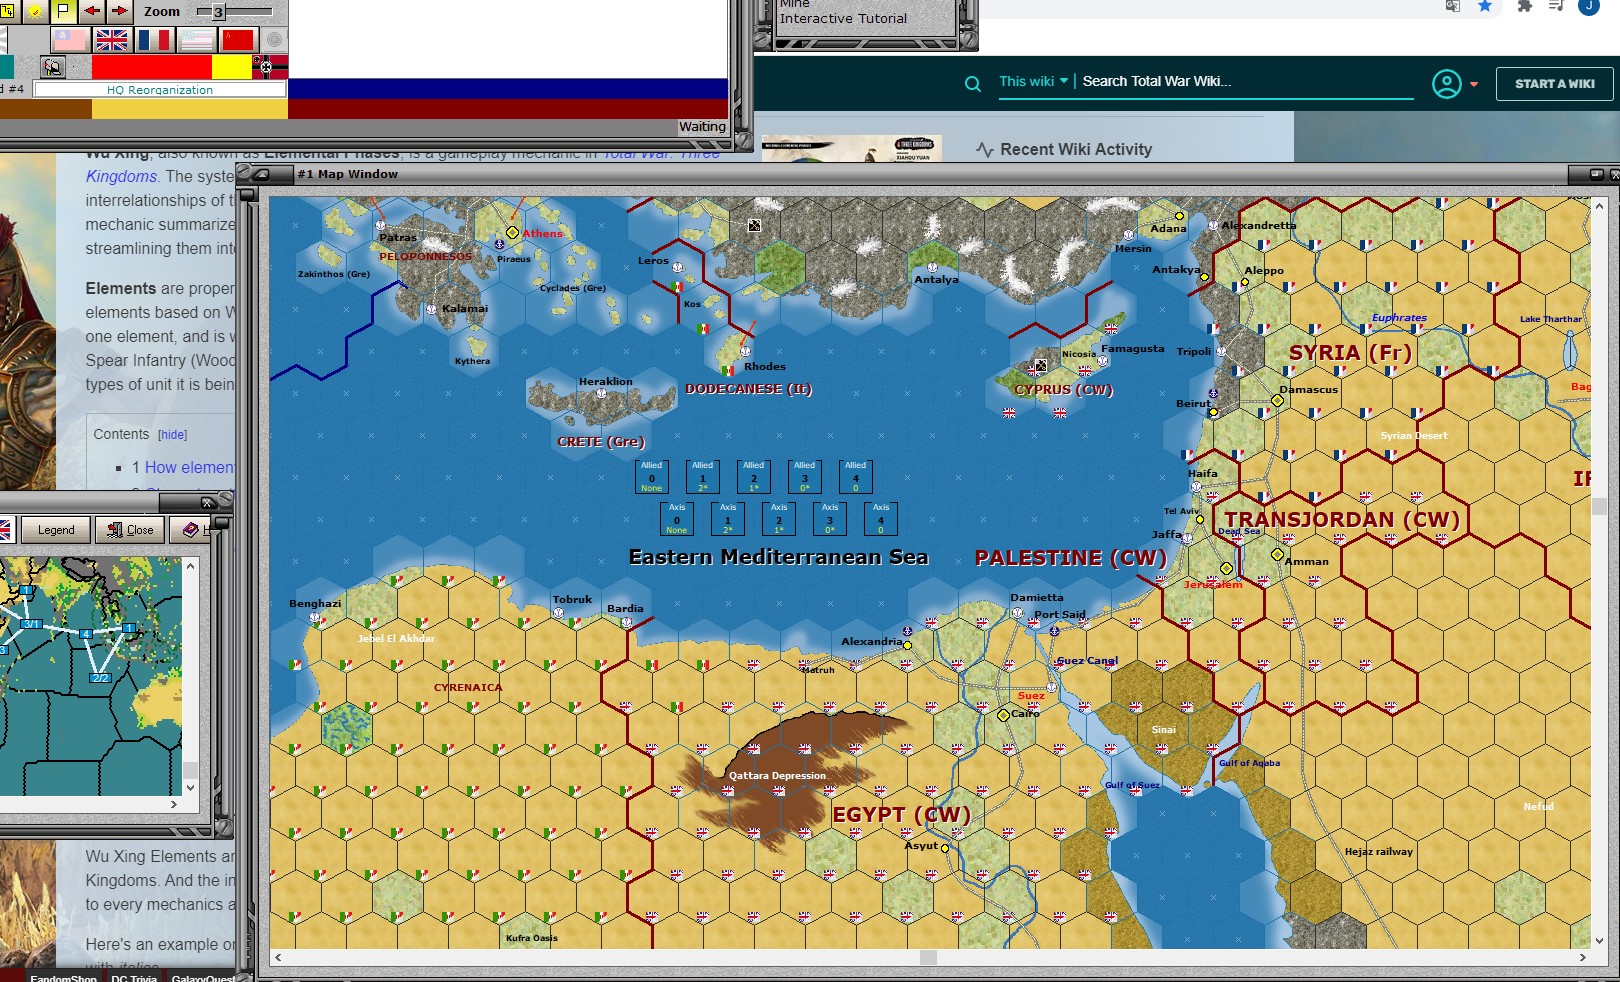Click the down scroll arrow in the Map Window
1620x982 pixels.
pos(1599,940)
